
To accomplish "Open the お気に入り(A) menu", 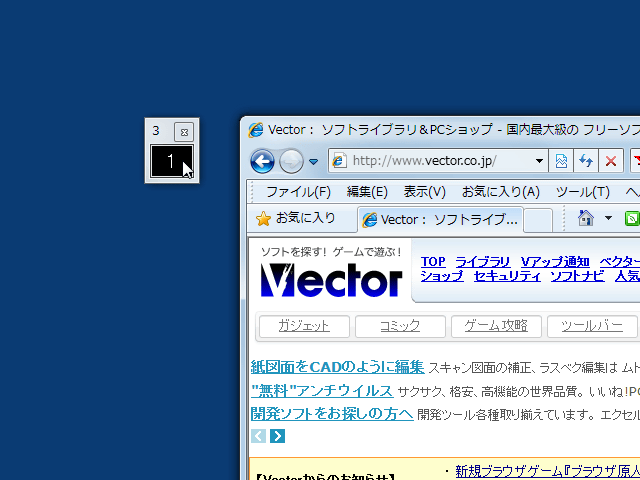I will click(500, 192).
